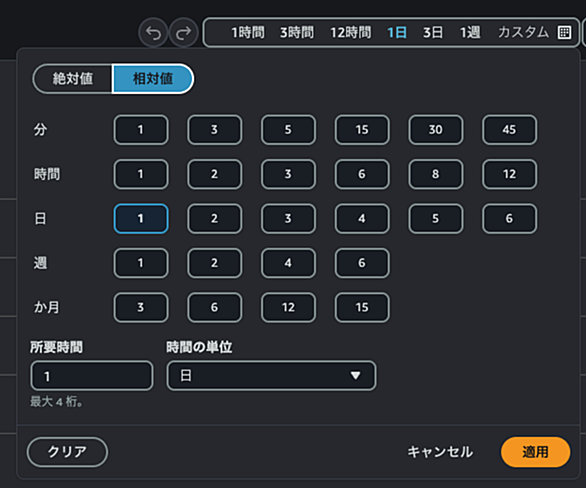The image size is (586, 488).
Task: Pick 12 in the か月 row
Action: click(x=288, y=308)
